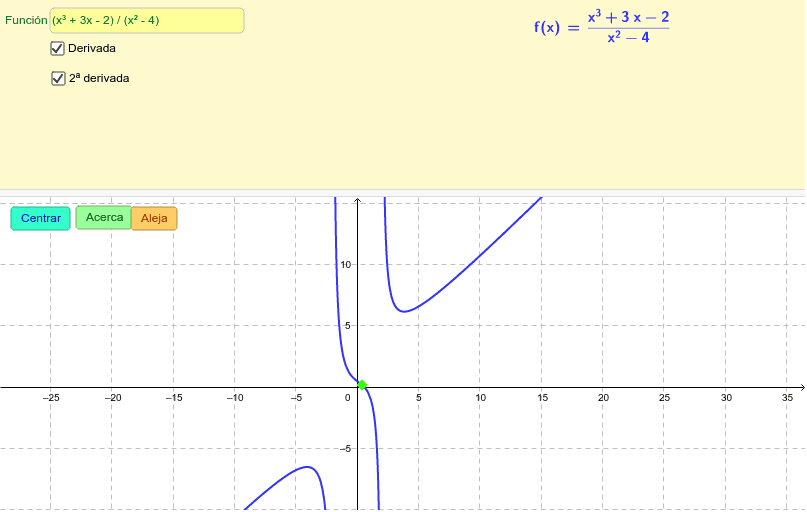Click the x-axis label −25
807x512 pixels.
pyautogui.click(x=50, y=398)
